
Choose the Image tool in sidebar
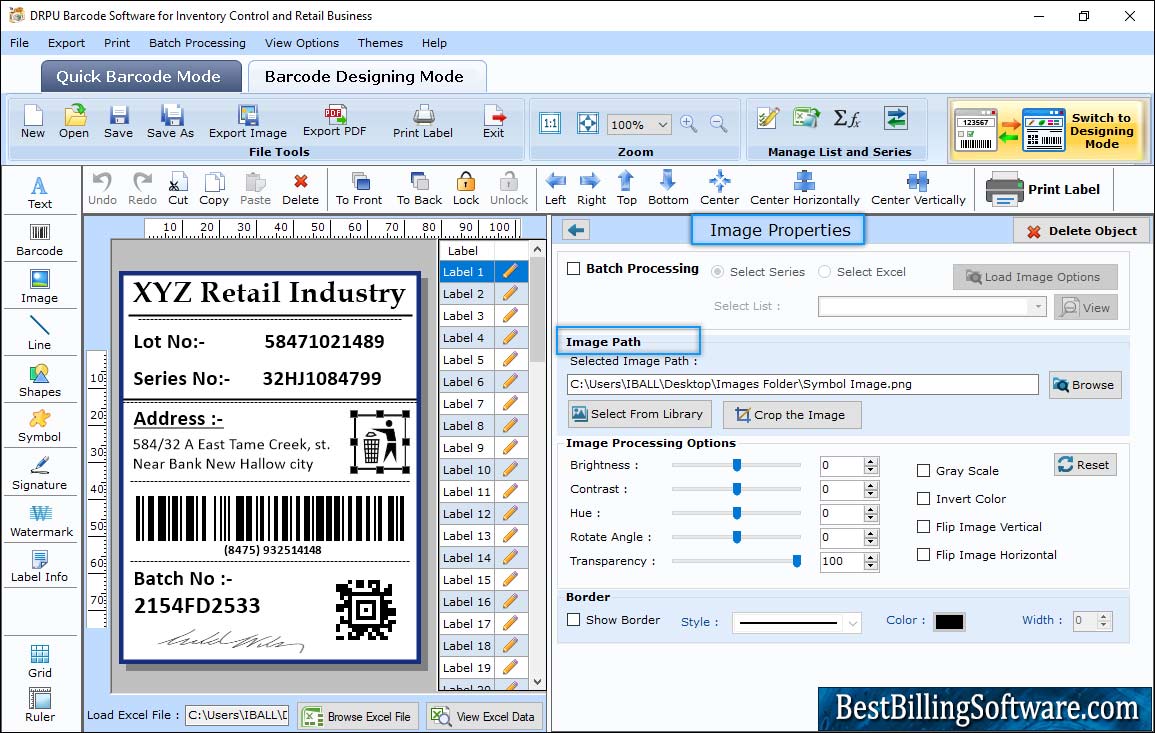pyautogui.click(x=40, y=287)
